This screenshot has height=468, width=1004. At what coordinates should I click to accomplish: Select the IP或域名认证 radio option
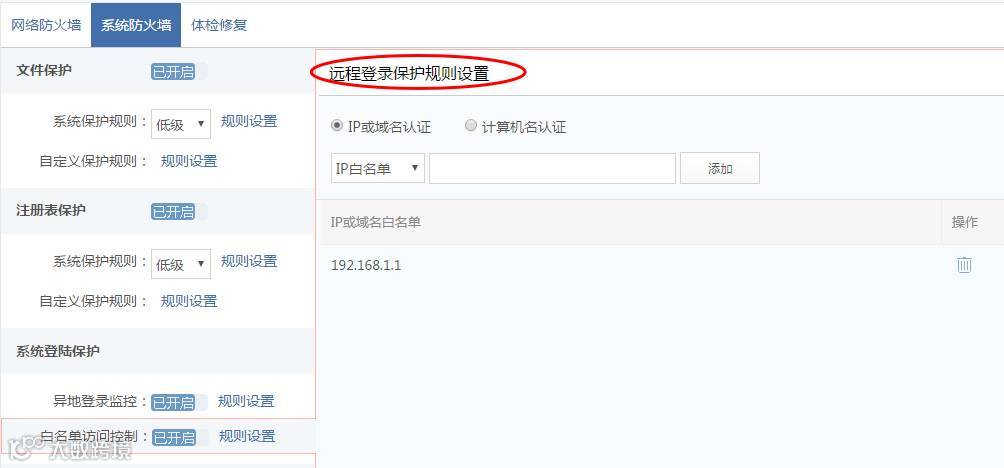337,125
